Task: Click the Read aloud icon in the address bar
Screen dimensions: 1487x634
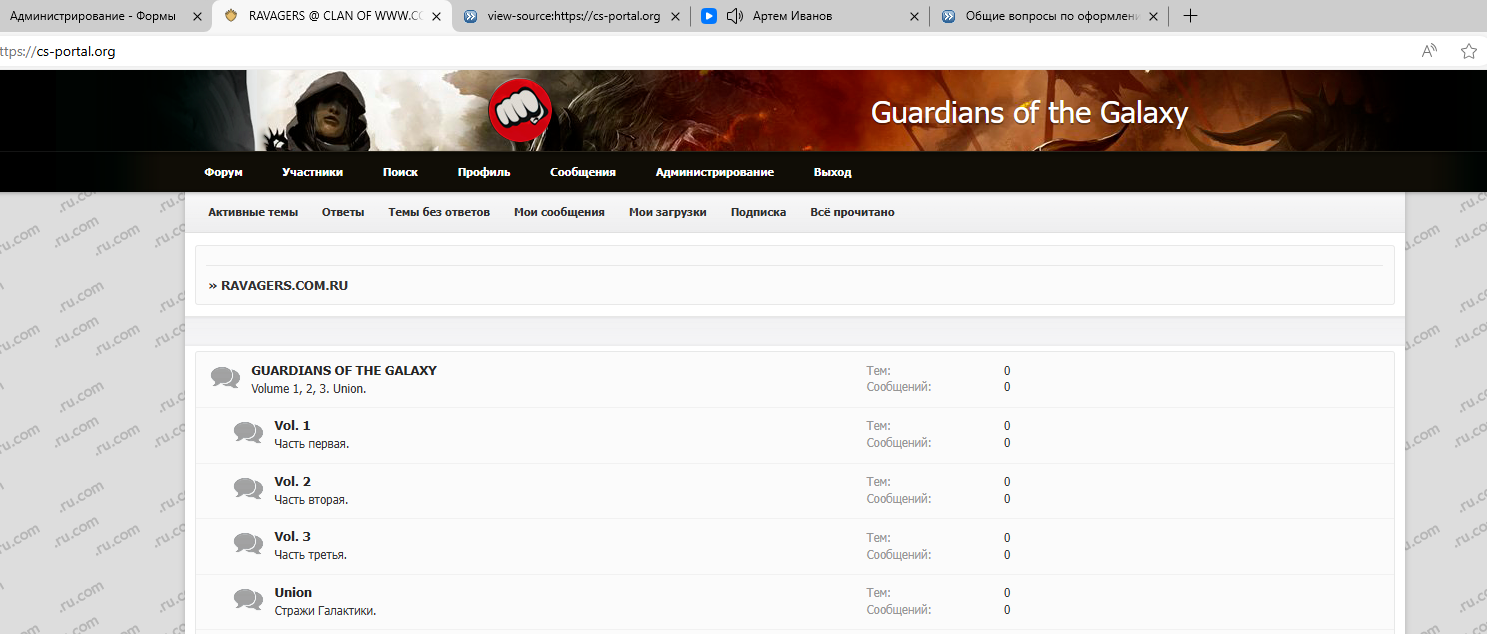Action: point(1430,51)
